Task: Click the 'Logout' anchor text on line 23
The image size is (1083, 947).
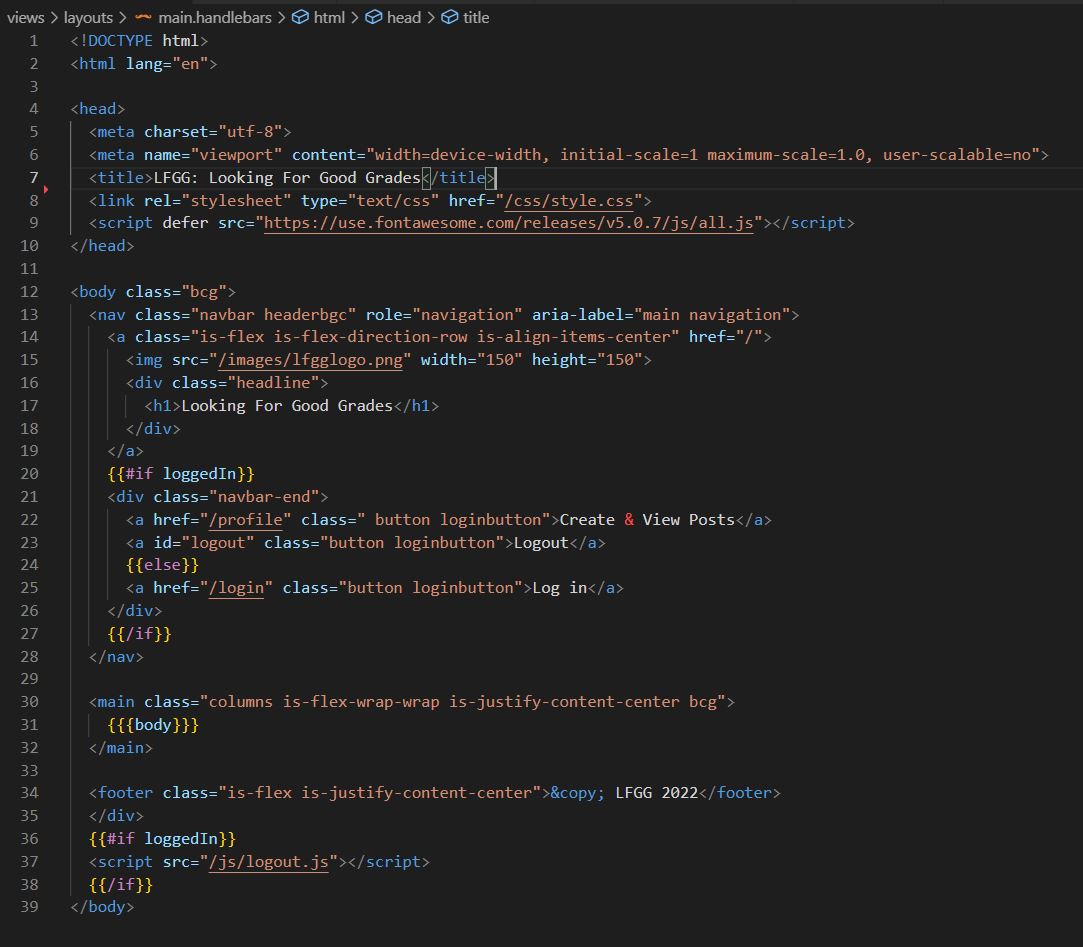Action: coord(541,543)
